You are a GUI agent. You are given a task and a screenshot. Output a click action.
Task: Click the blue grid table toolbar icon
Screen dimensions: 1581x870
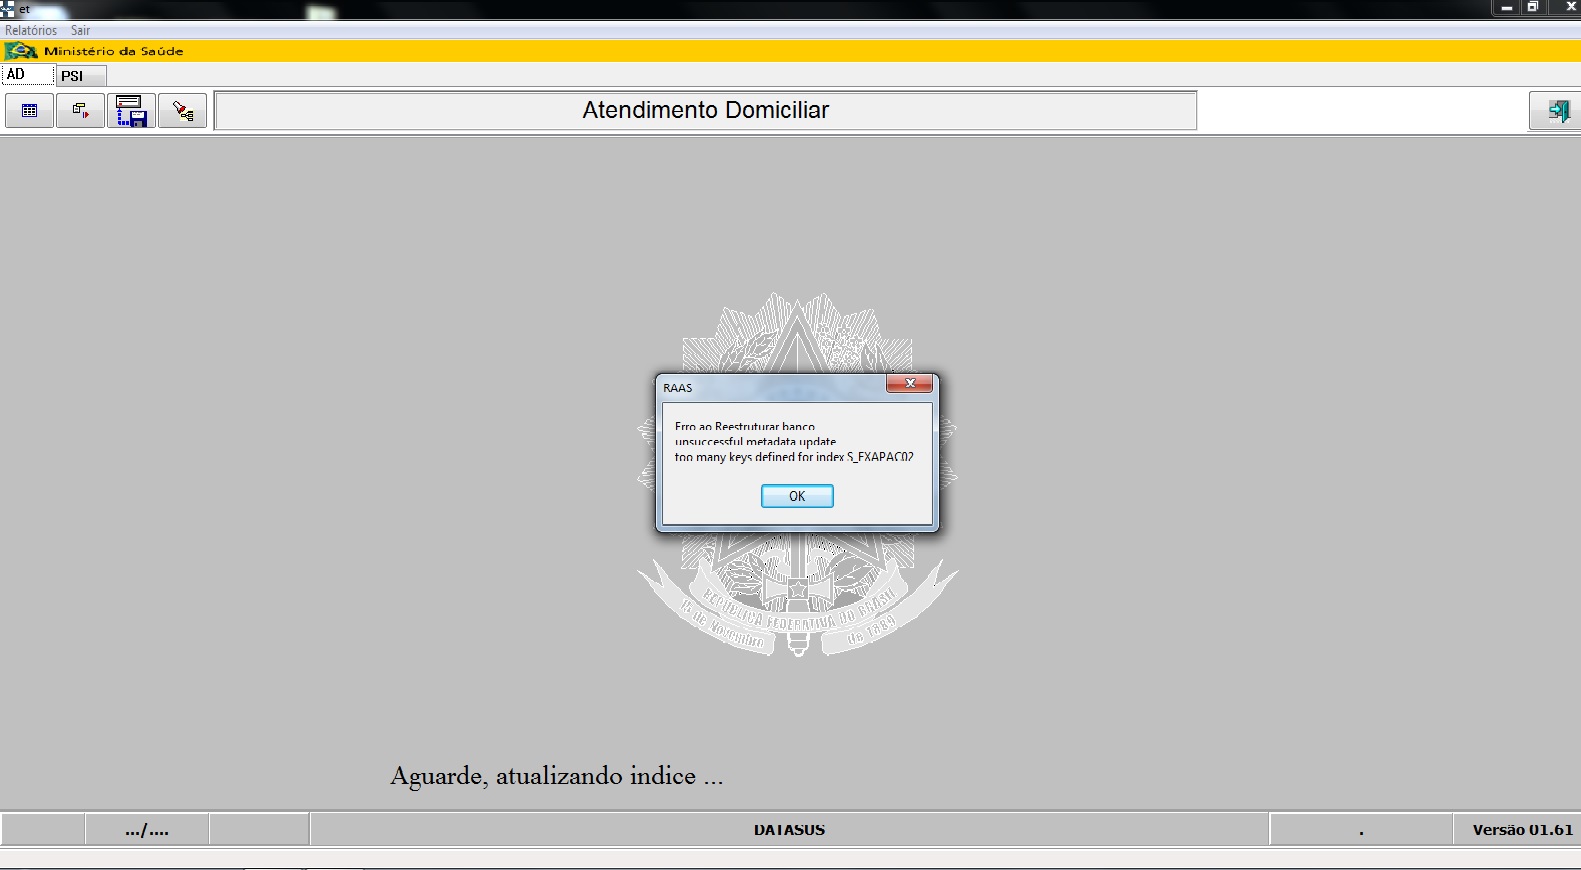click(30, 111)
